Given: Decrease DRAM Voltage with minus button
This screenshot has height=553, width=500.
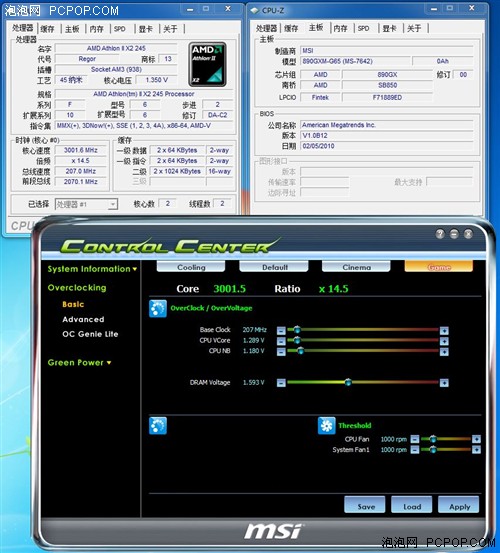Looking at the screenshot, I should pos(281,383).
